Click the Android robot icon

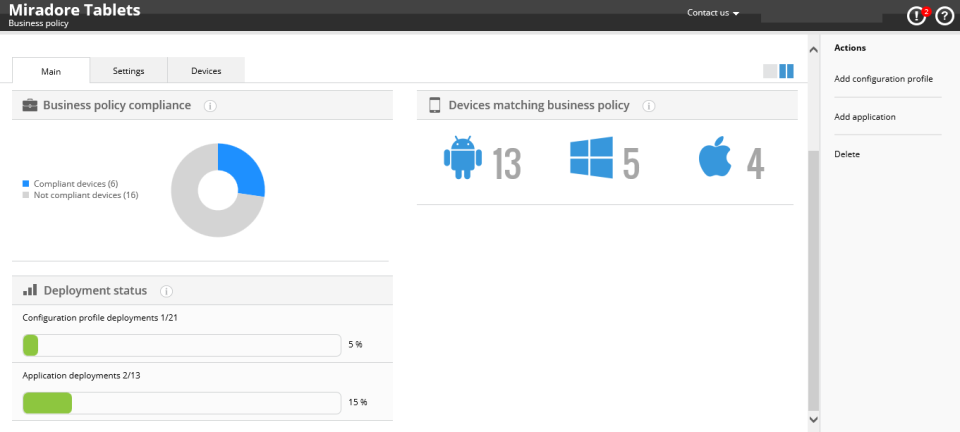pos(462,157)
